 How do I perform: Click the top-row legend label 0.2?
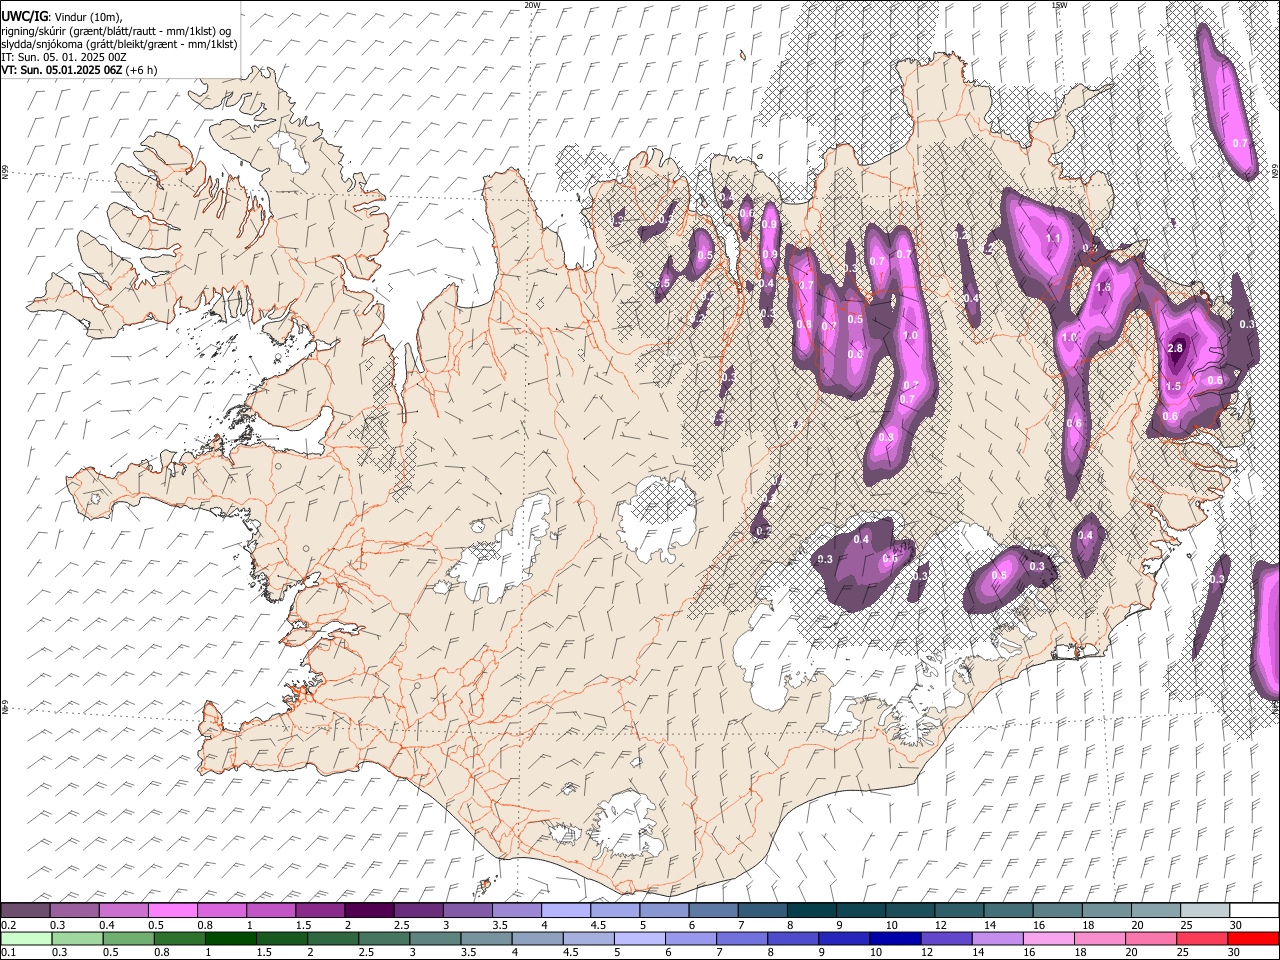coord(8,925)
